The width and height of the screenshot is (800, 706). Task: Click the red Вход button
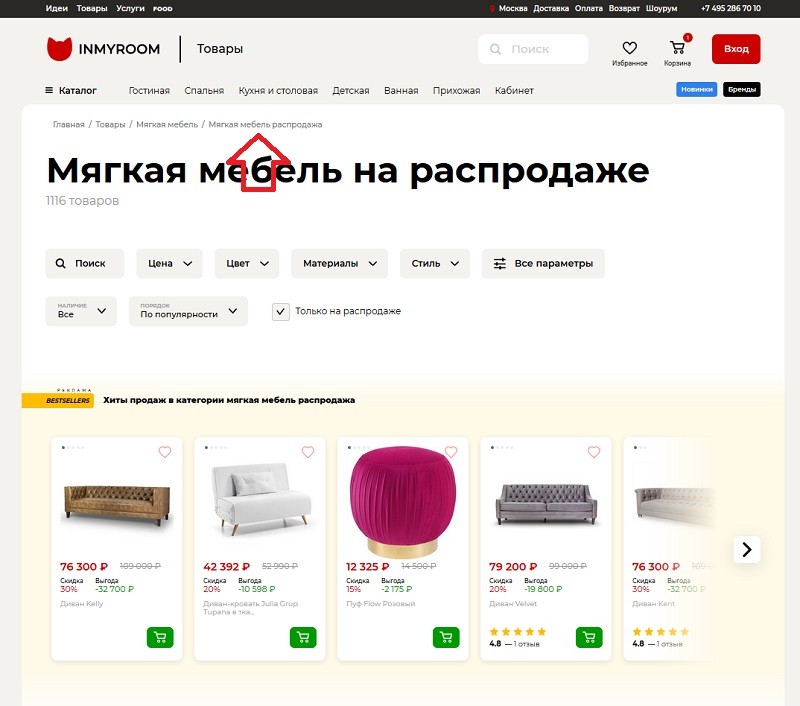[x=736, y=49]
